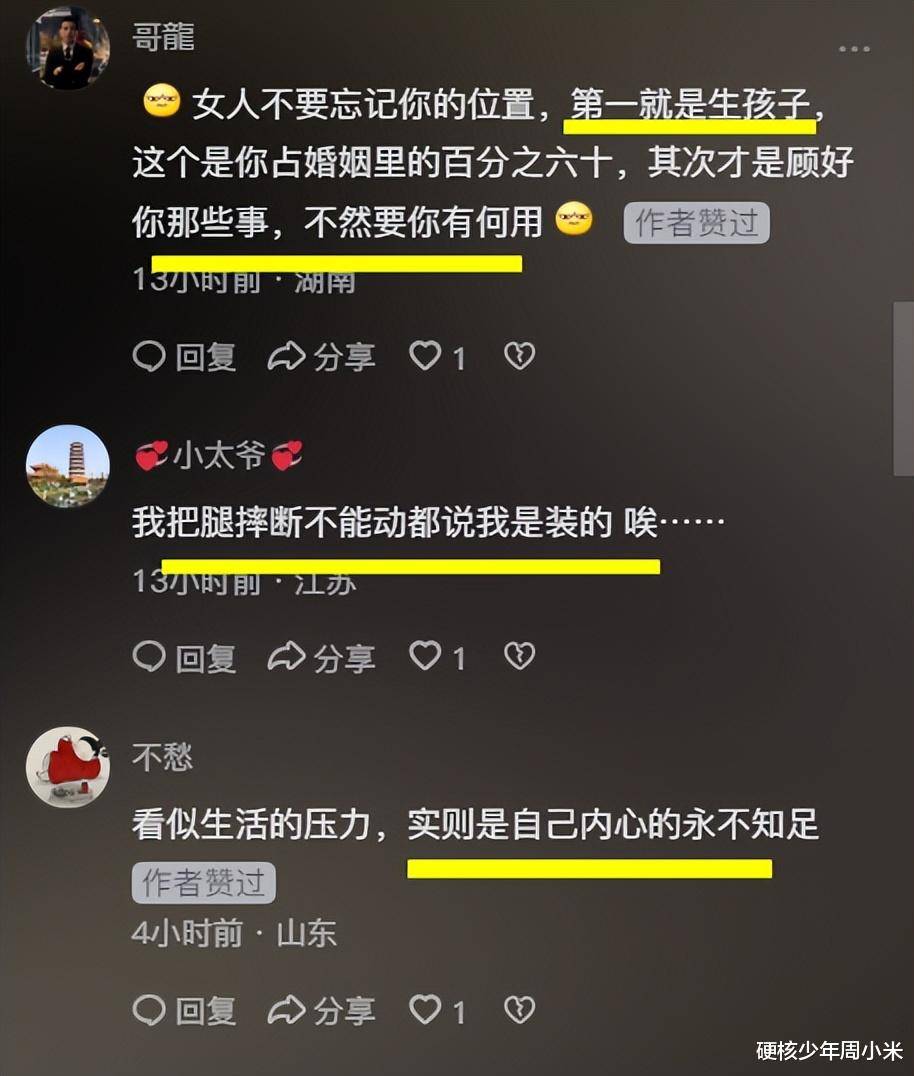
Task: Tap share arrow on 哥龍's comment
Action: click(x=286, y=356)
